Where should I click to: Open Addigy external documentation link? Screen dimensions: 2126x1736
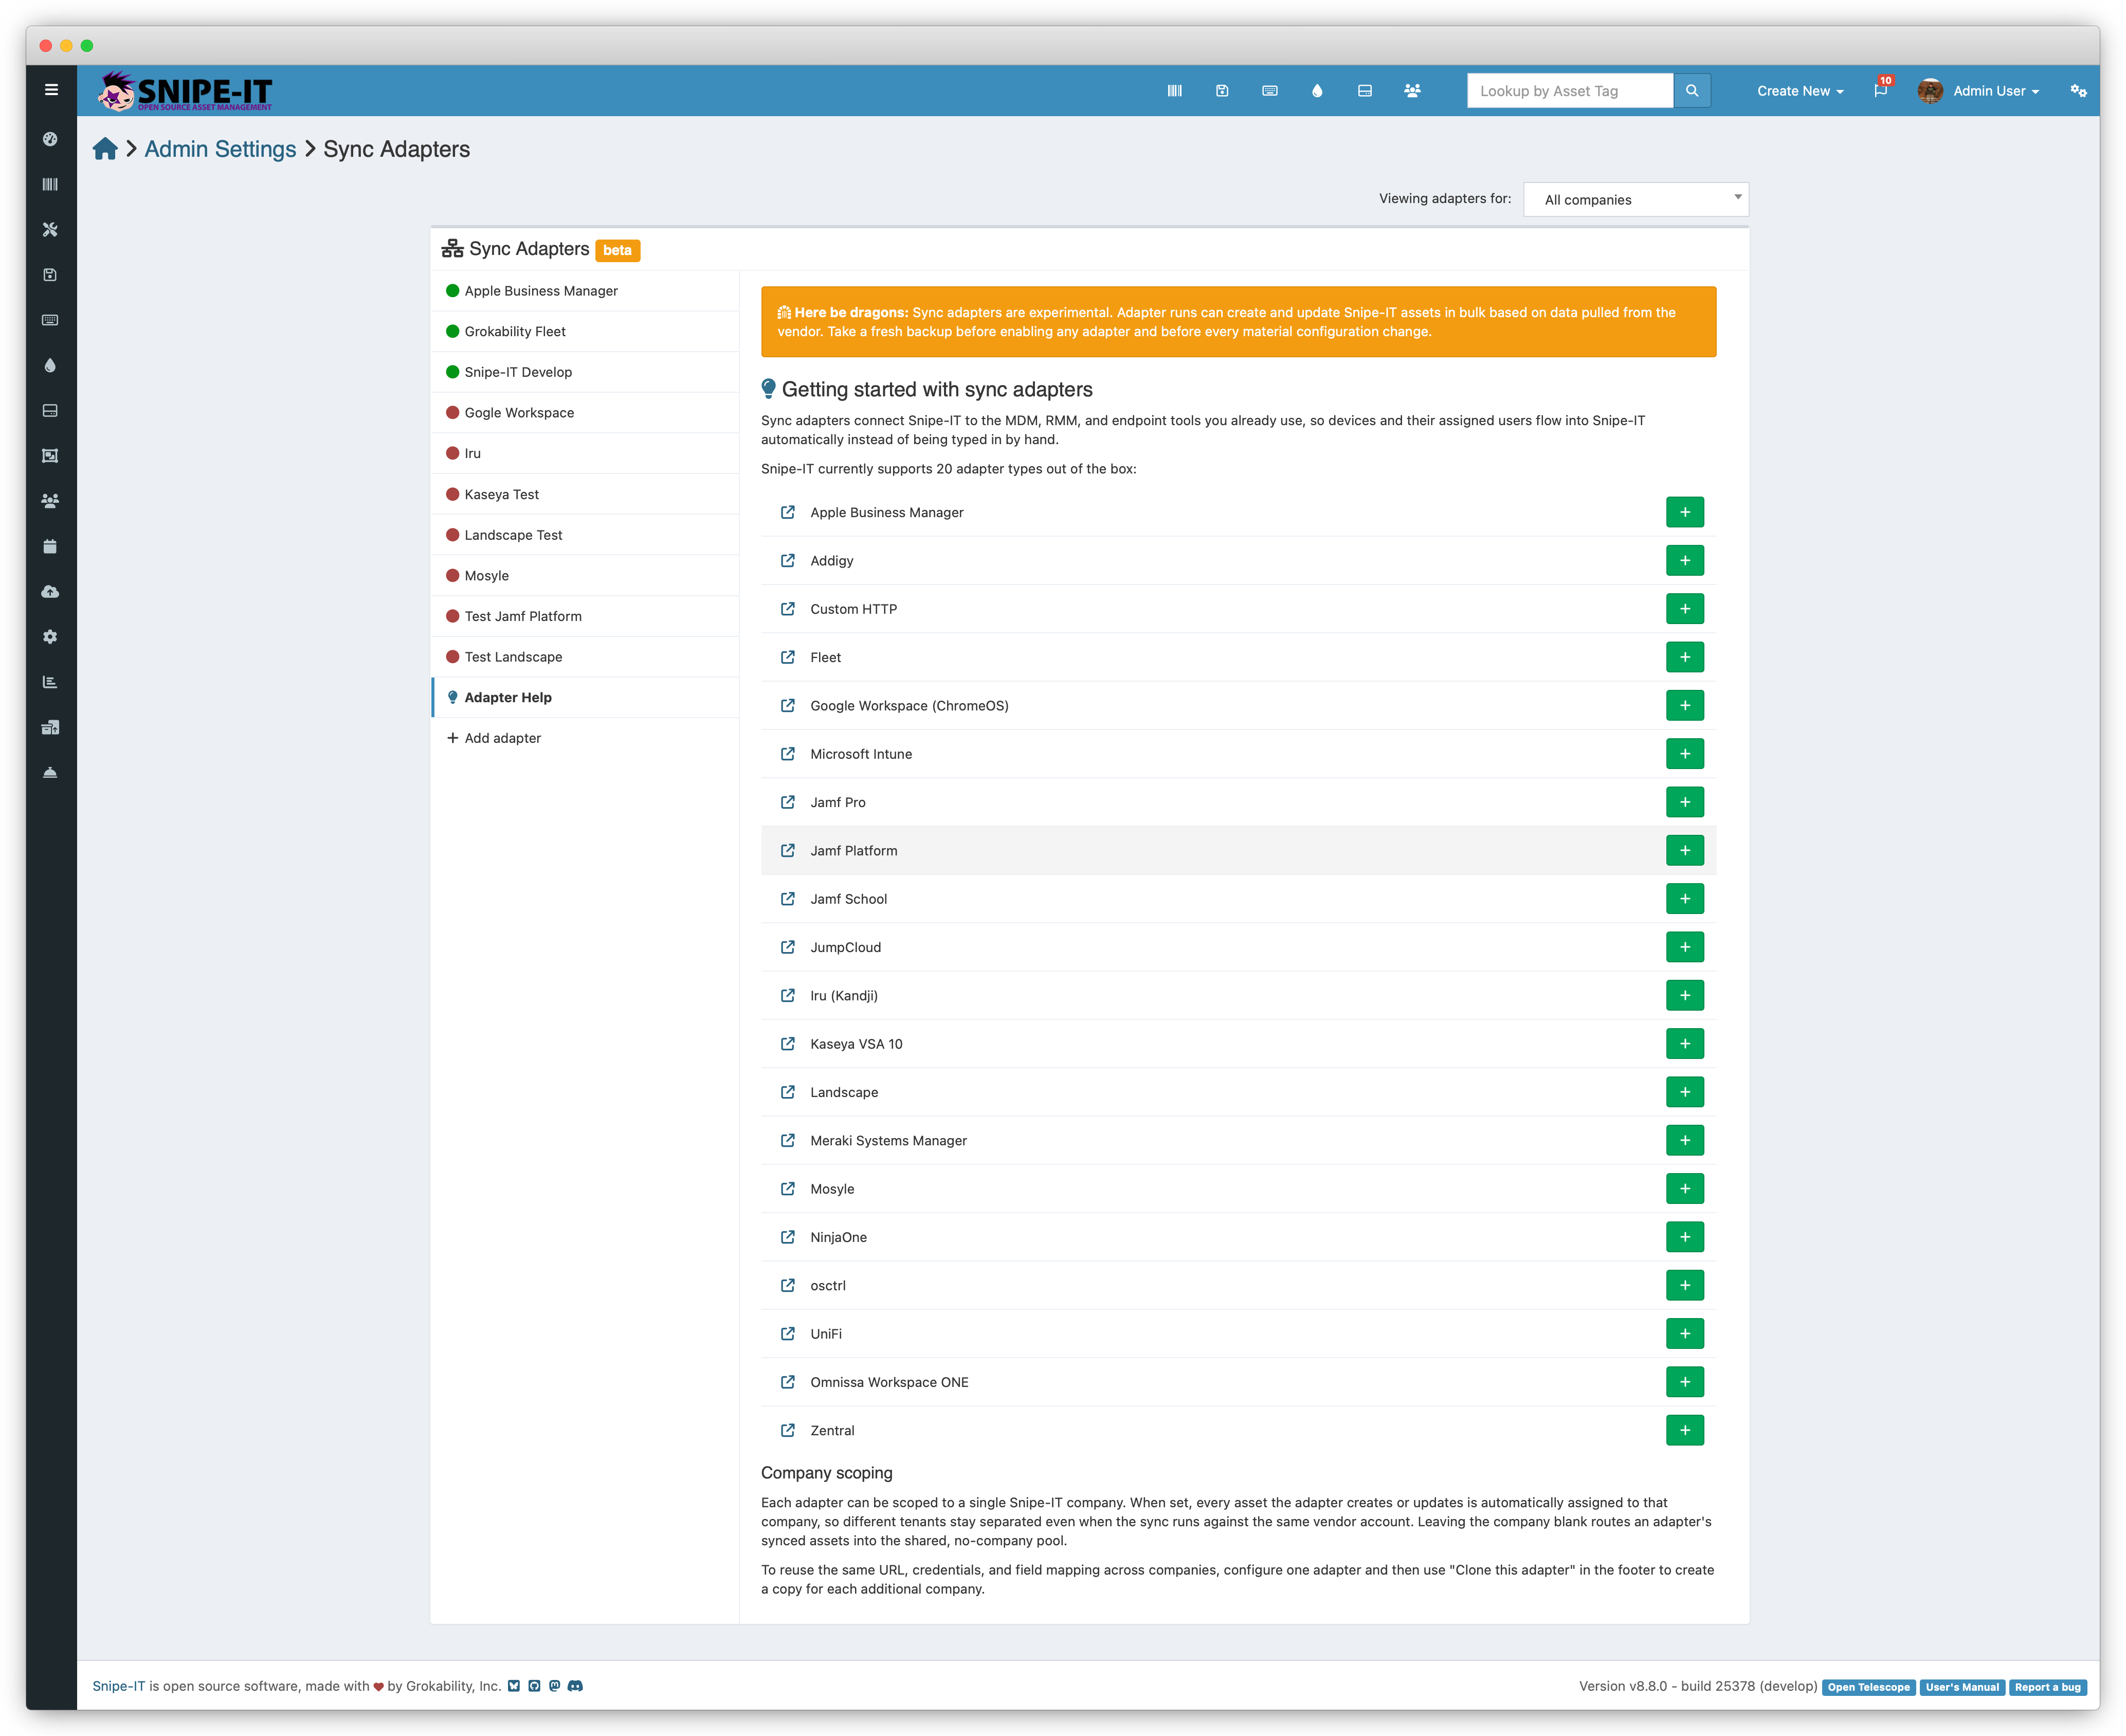[788, 560]
